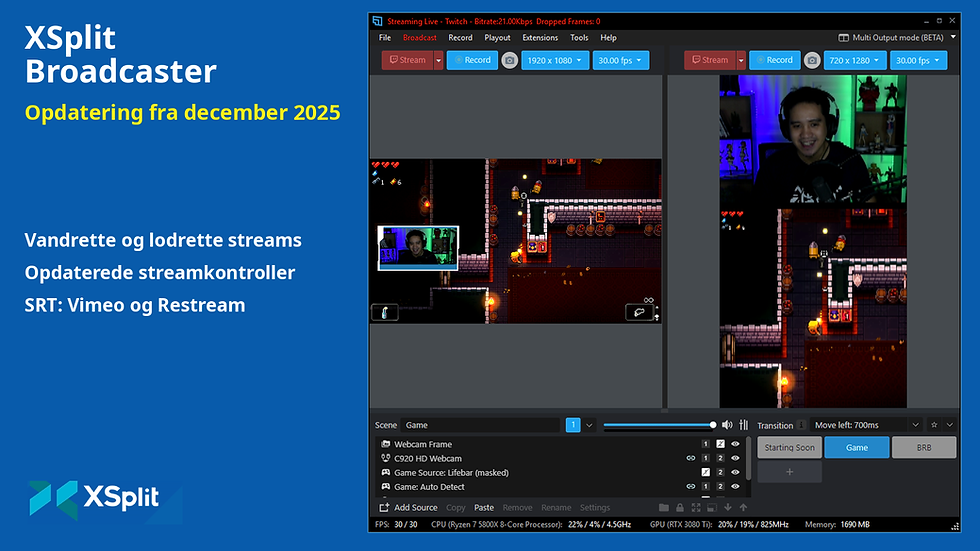Image resolution: width=980 pixels, height=551 pixels.
Task: Toggle output 1 for Game: Auto Detect
Action: pos(706,487)
